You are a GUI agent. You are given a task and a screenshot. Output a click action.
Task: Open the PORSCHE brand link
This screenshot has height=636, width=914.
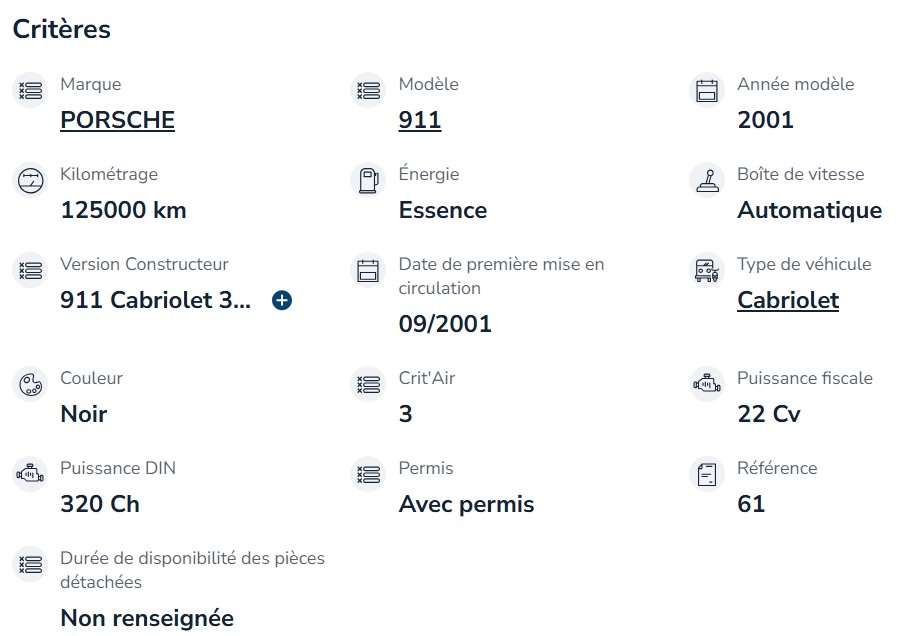[117, 120]
